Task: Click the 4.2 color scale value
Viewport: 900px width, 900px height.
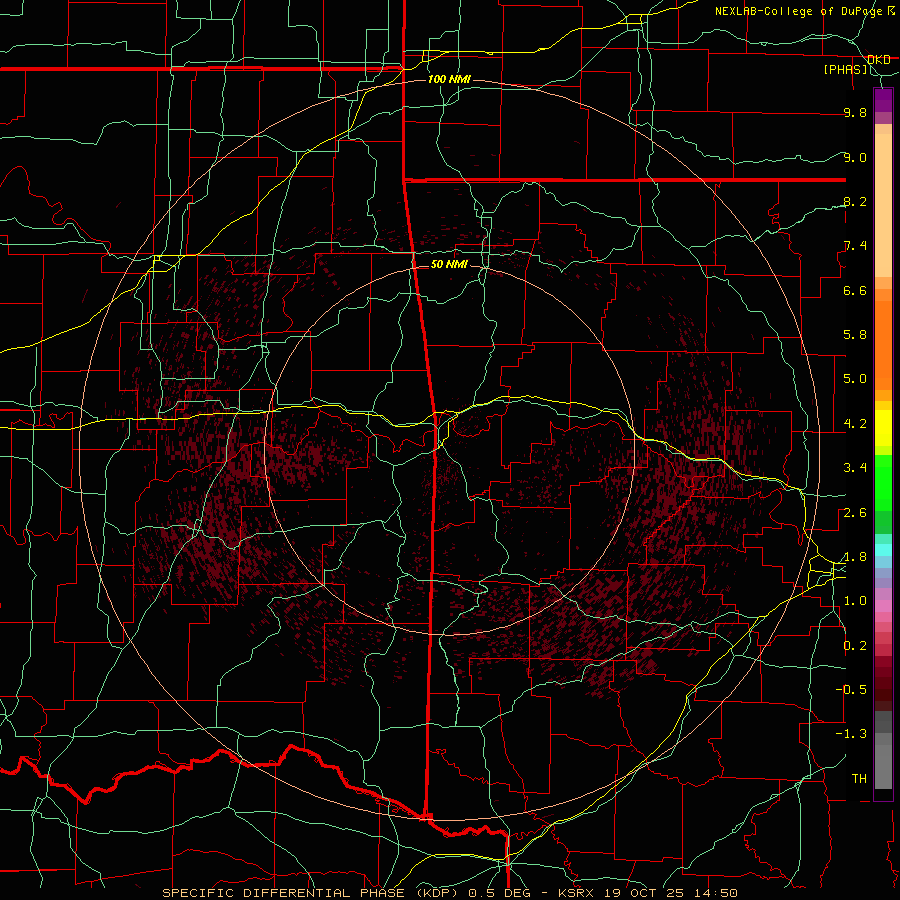Action: pos(855,424)
